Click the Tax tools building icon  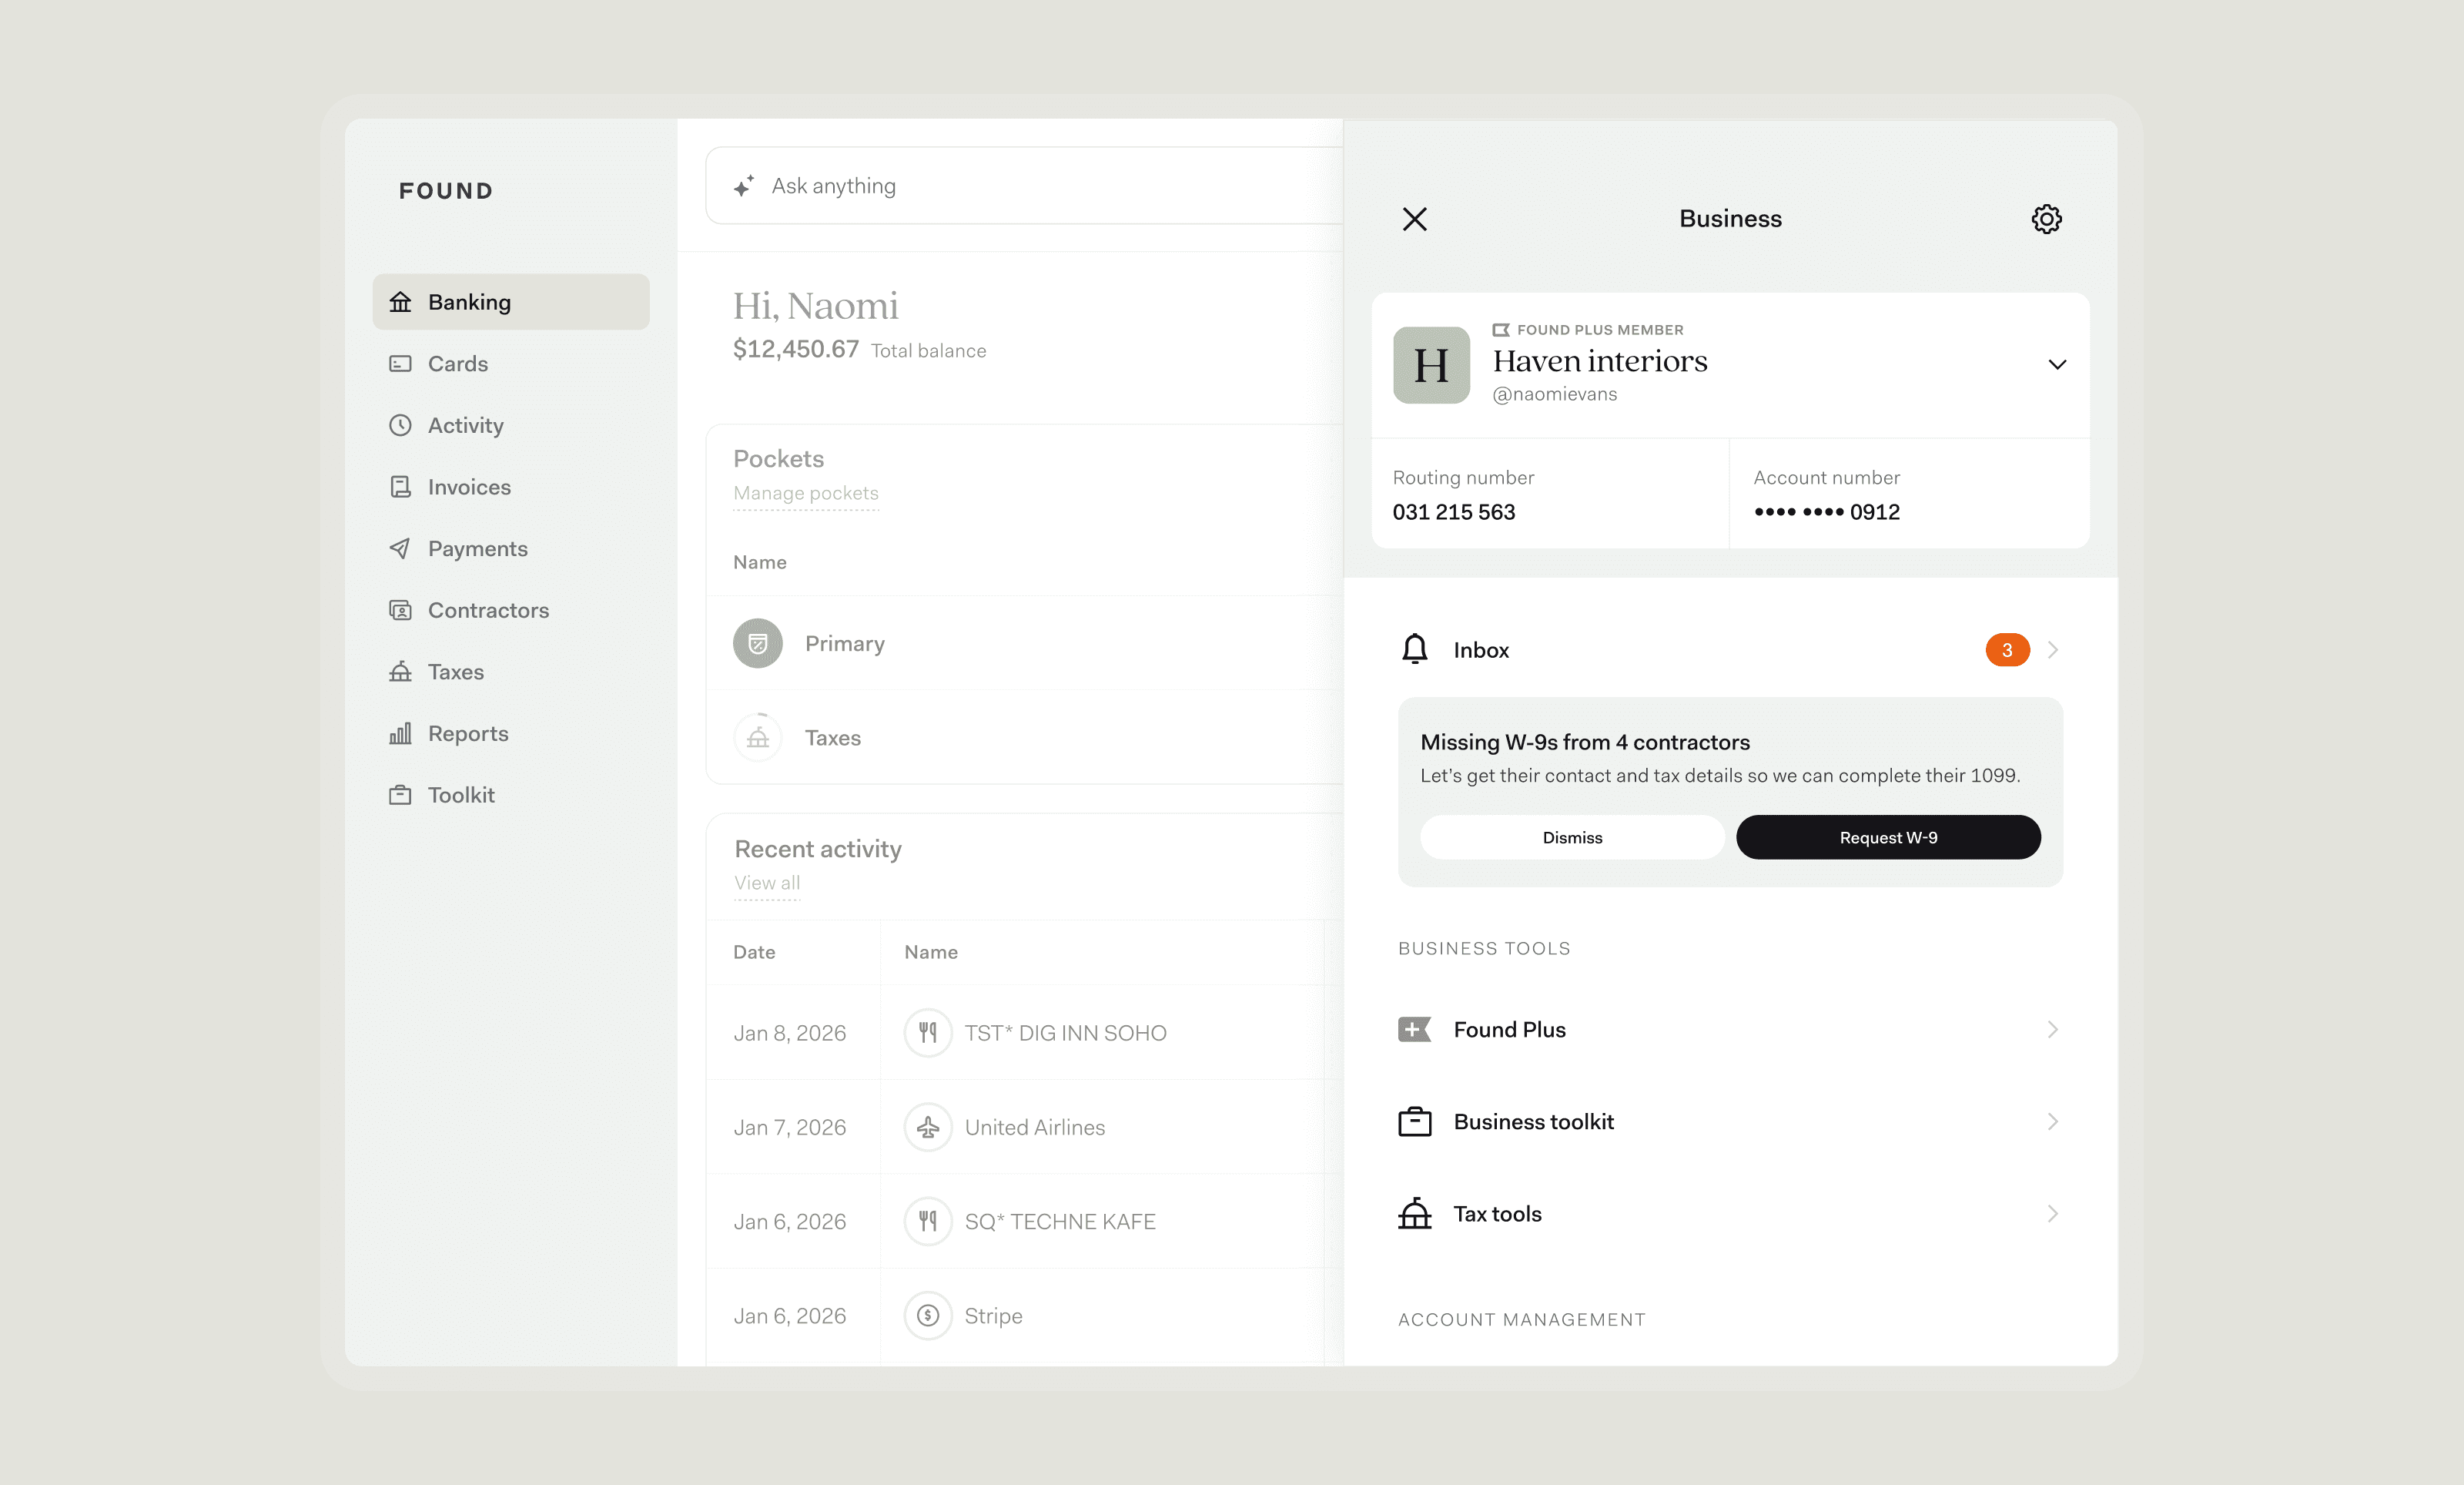(1414, 1213)
